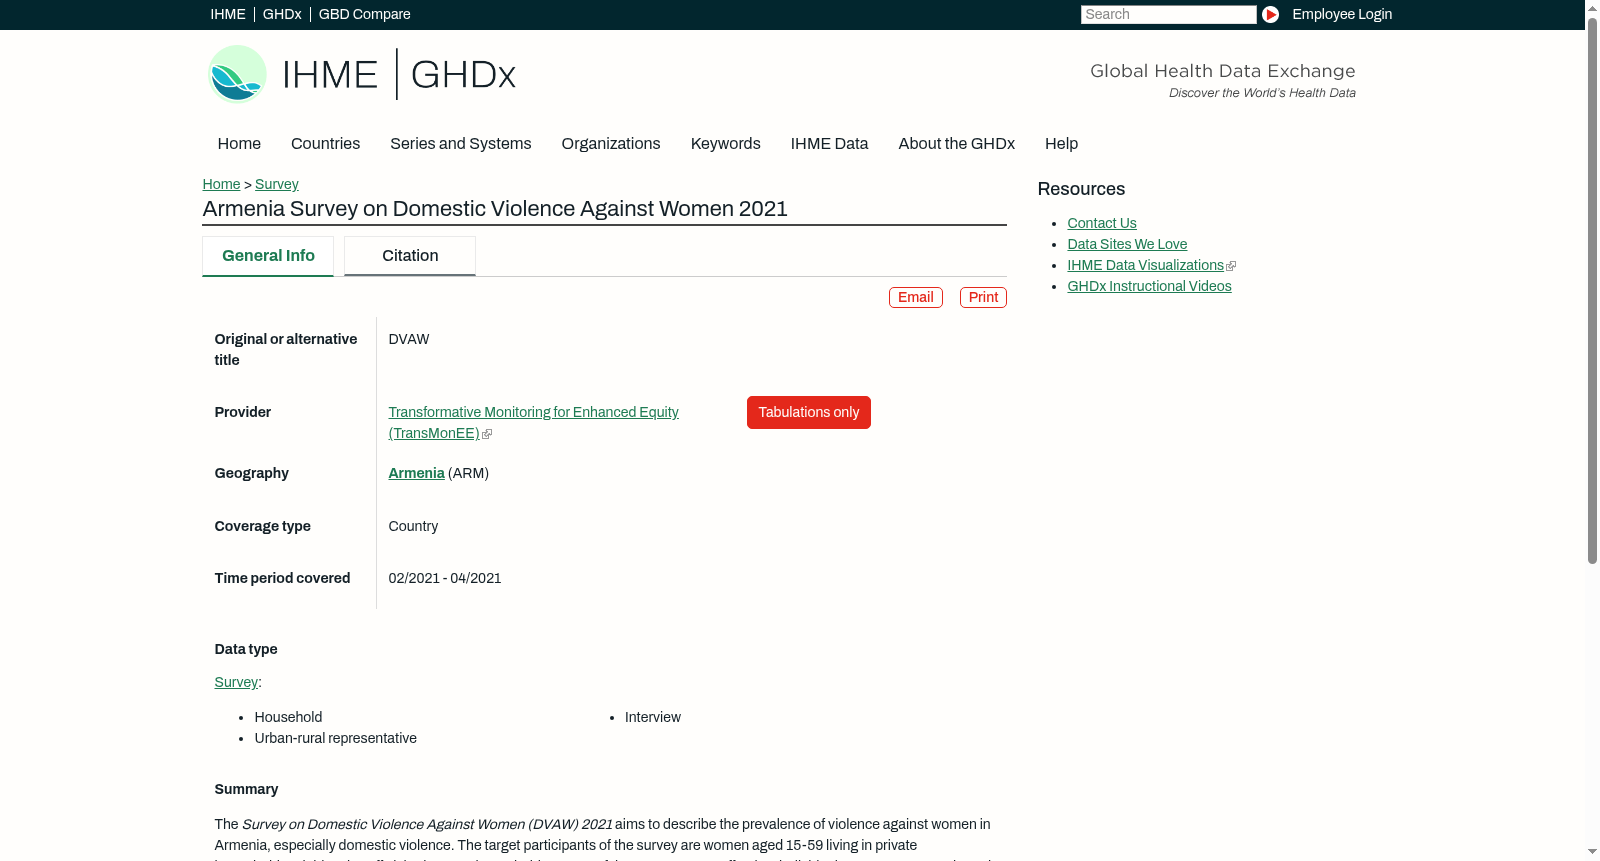Open Employee Login link
This screenshot has height=861, width=1600.
1342,14
